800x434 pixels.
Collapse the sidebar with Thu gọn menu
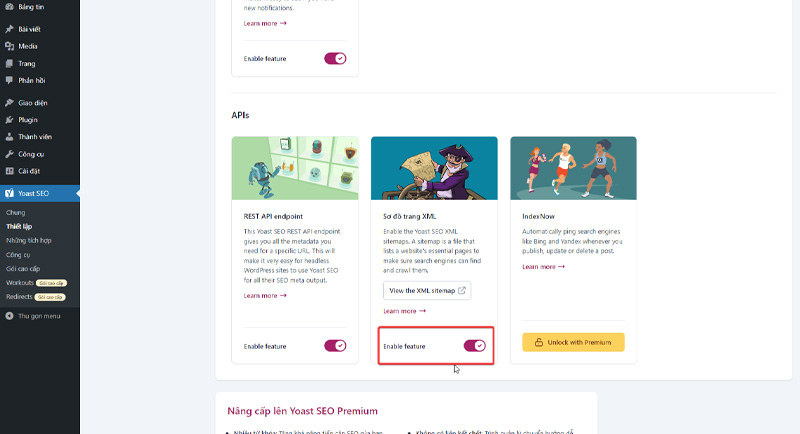[33, 316]
